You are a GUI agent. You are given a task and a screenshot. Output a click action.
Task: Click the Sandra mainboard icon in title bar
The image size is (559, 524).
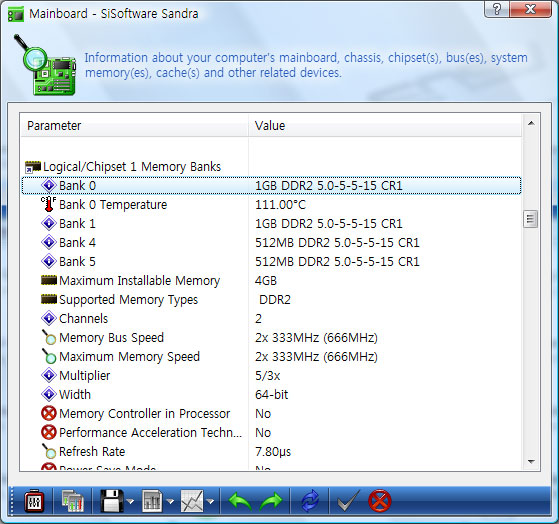tap(16, 14)
